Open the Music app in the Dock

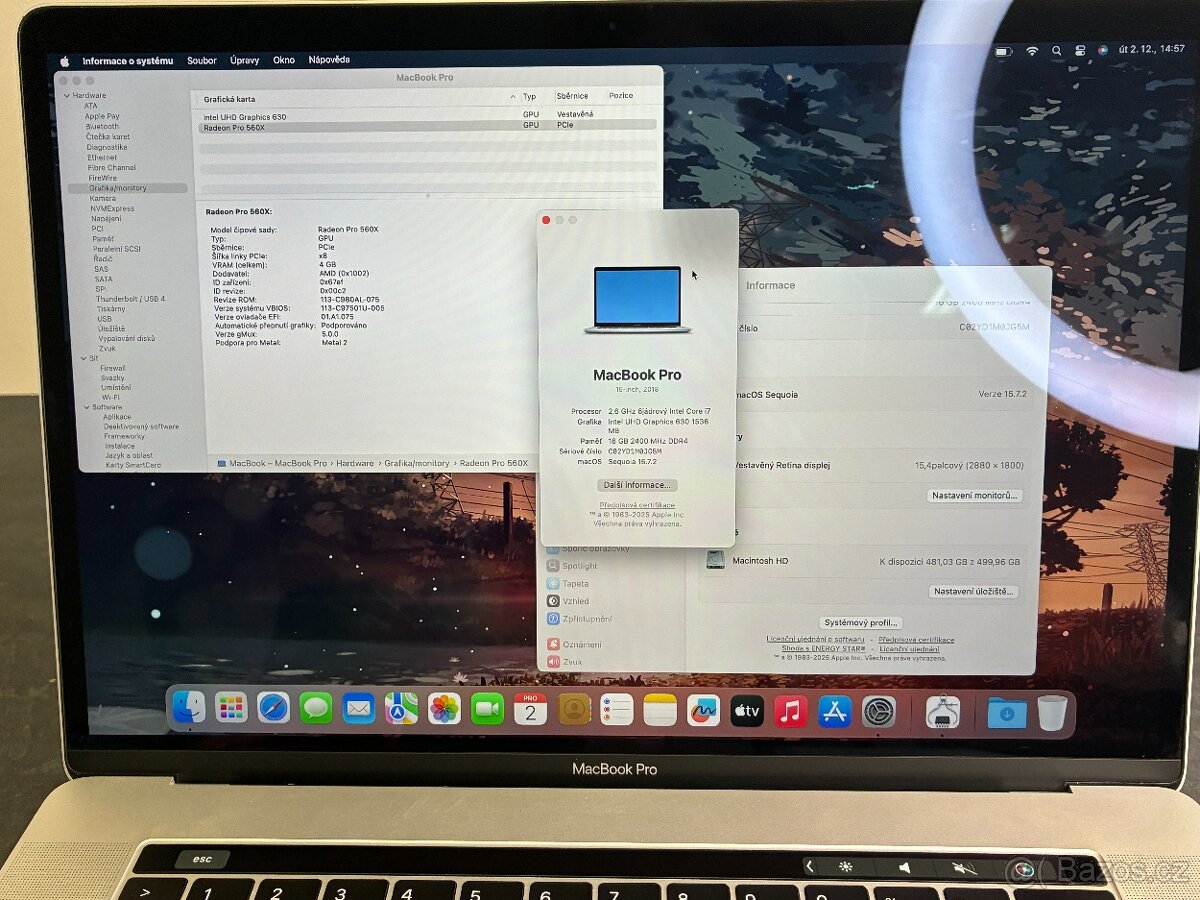pyautogui.click(x=791, y=711)
